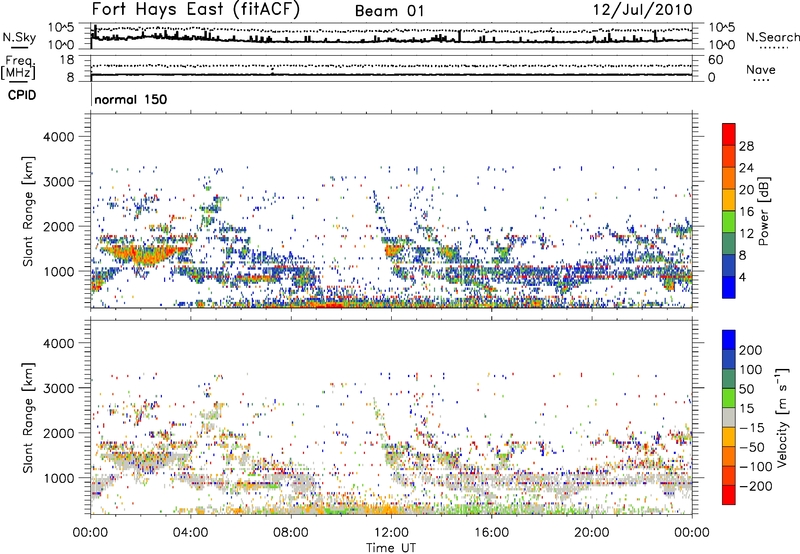The image size is (800, 554).
Task: Click the '16' tick on Power color bar
Action: pos(746,212)
